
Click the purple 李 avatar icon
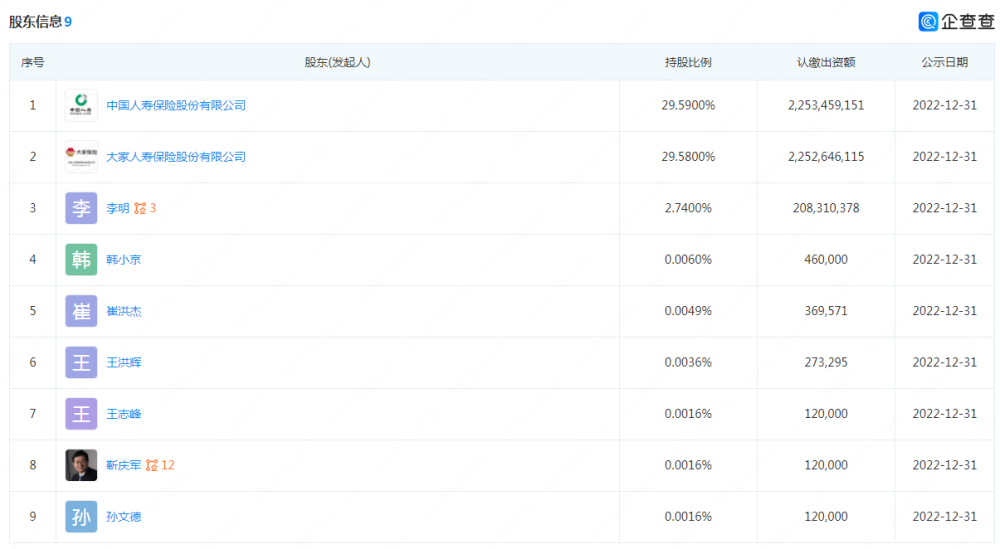click(x=81, y=208)
